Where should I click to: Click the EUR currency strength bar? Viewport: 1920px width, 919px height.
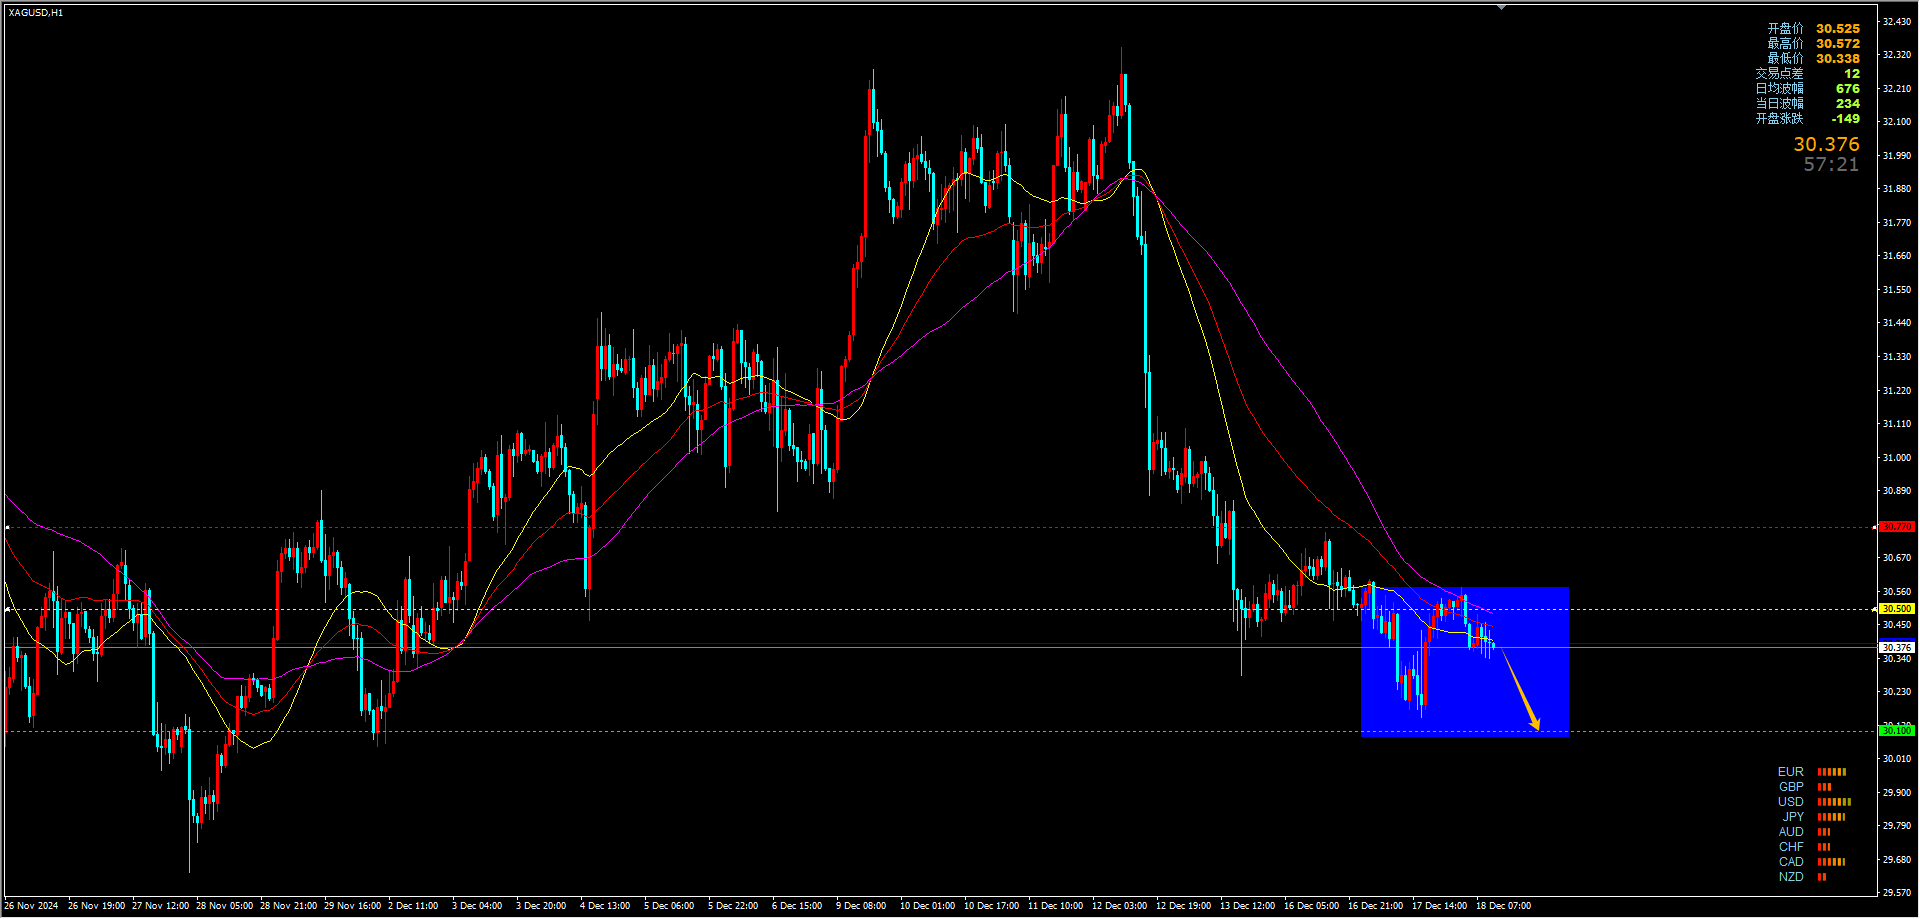tap(1832, 772)
